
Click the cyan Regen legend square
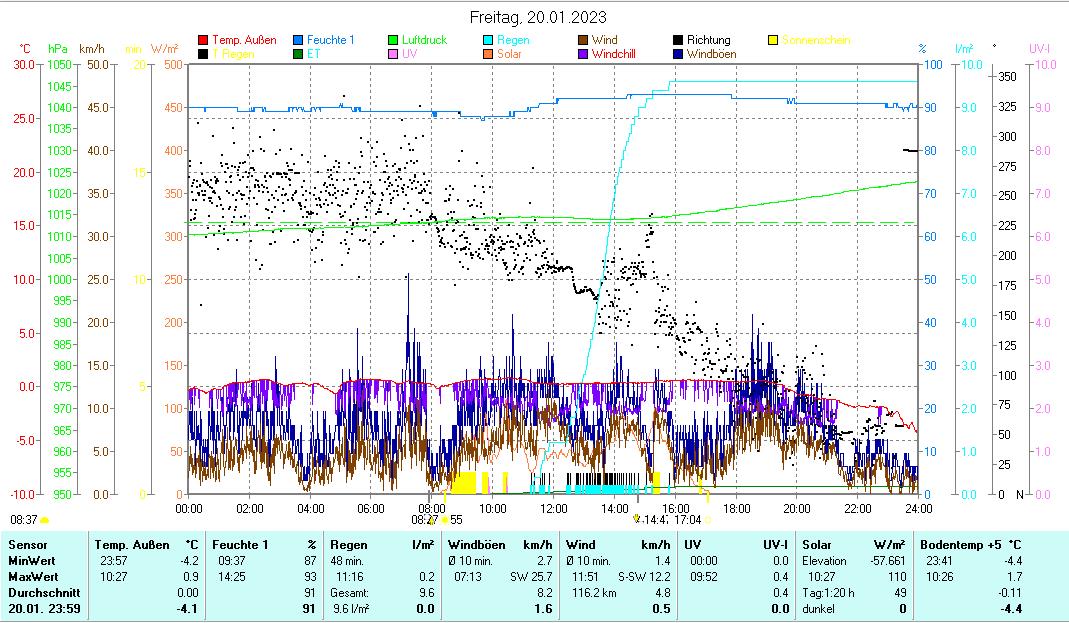tap(488, 41)
